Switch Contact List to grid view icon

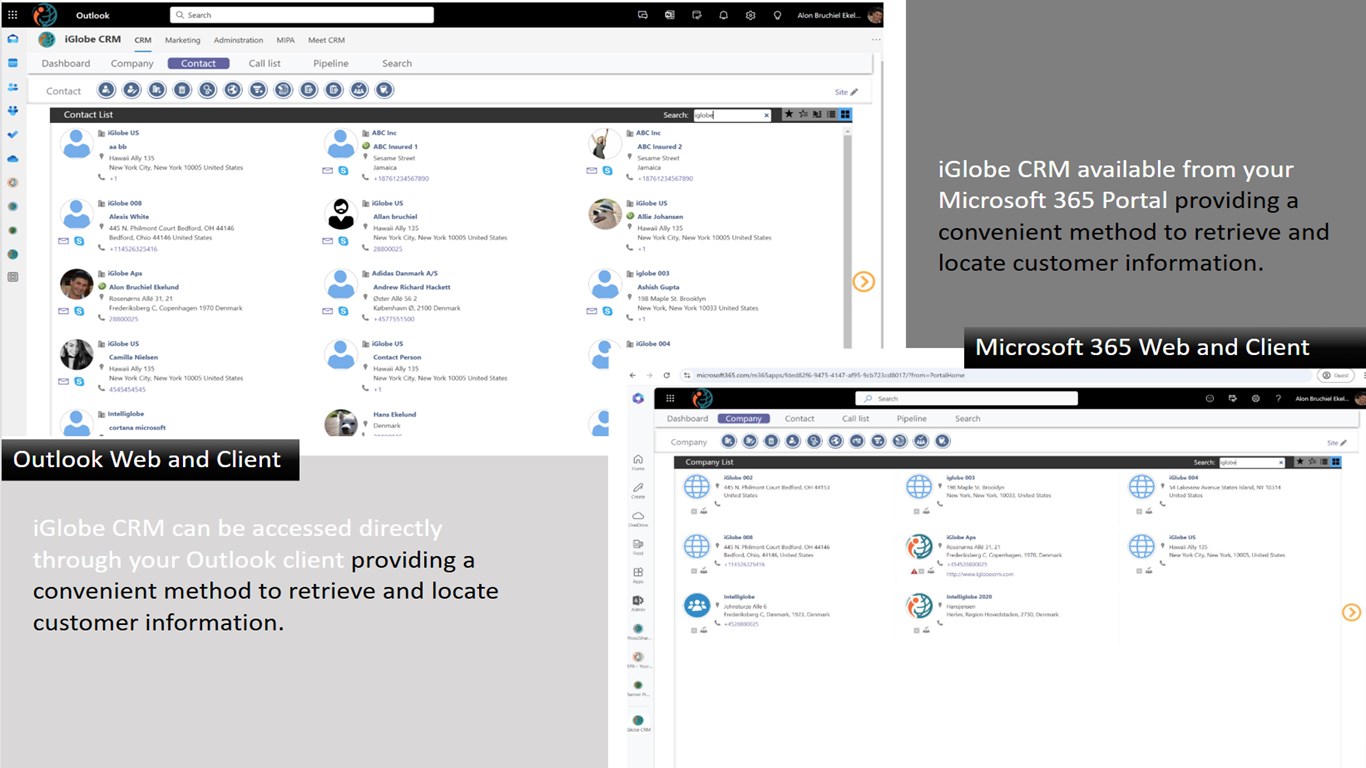coord(846,115)
